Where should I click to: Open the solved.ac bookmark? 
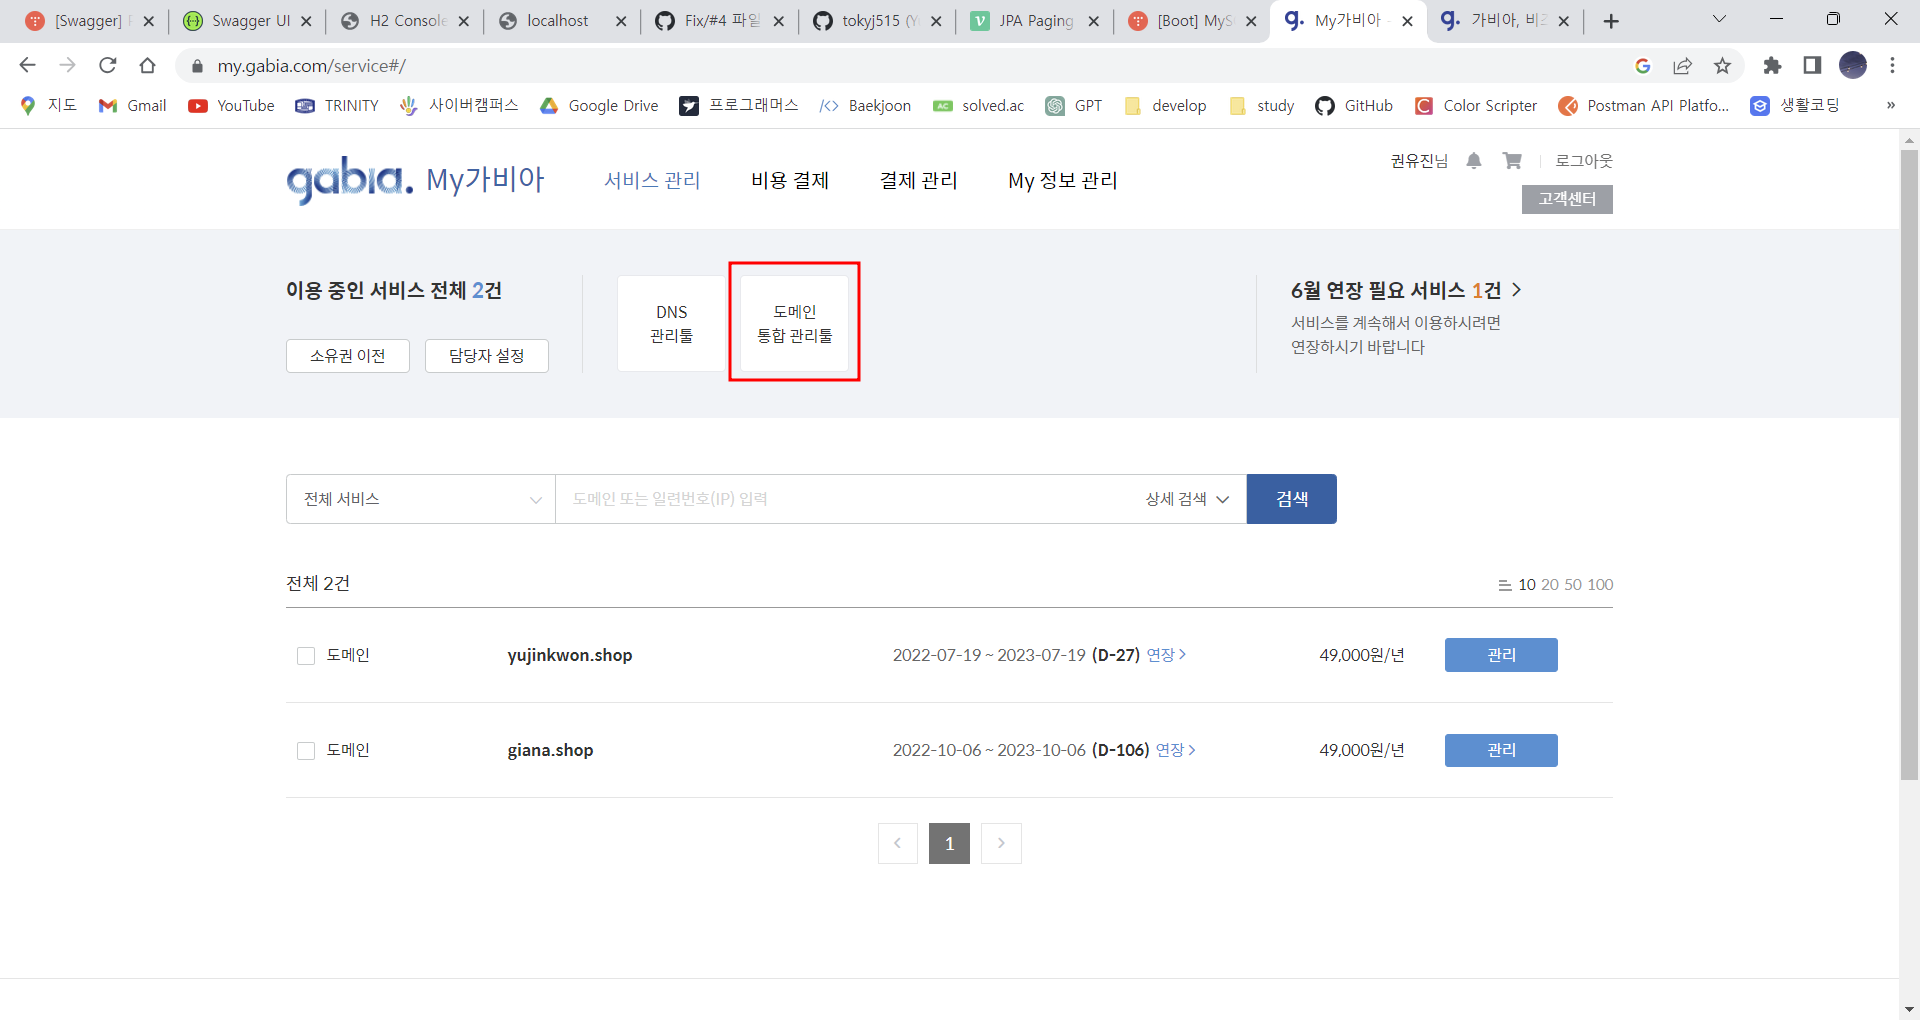[978, 106]
